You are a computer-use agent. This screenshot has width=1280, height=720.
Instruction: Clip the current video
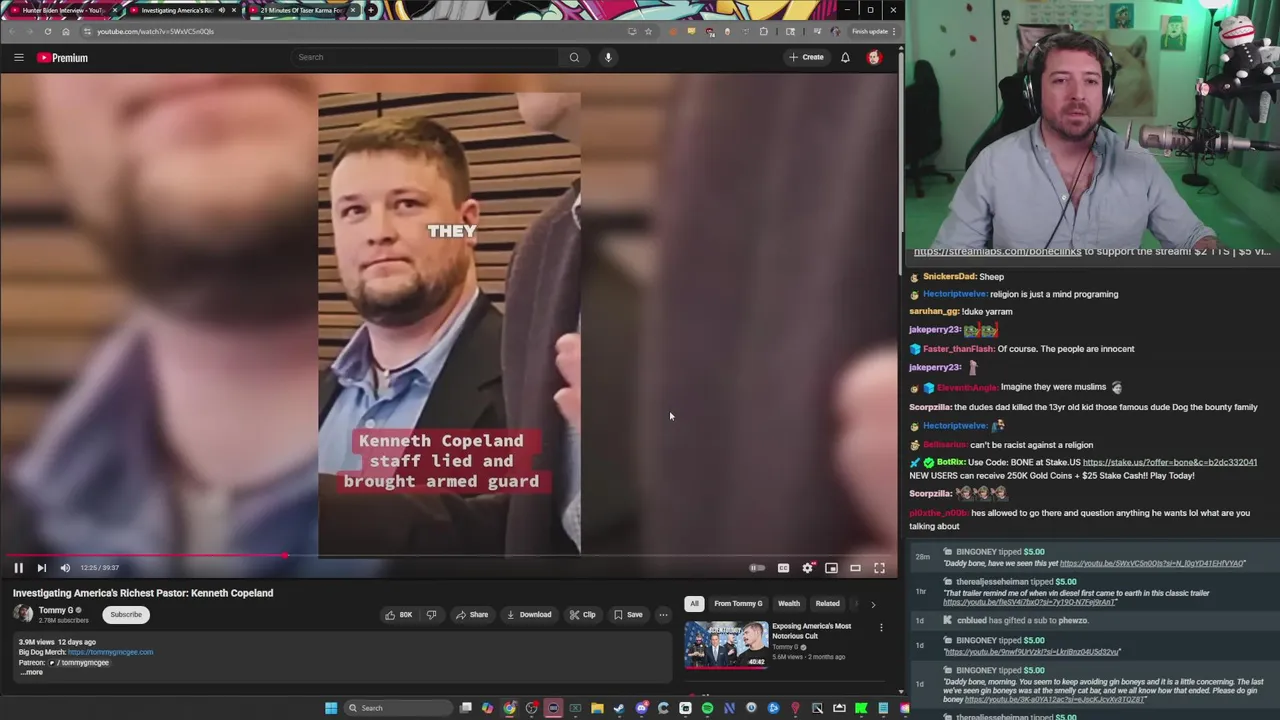pyautogui.click(x=582, y=615)
